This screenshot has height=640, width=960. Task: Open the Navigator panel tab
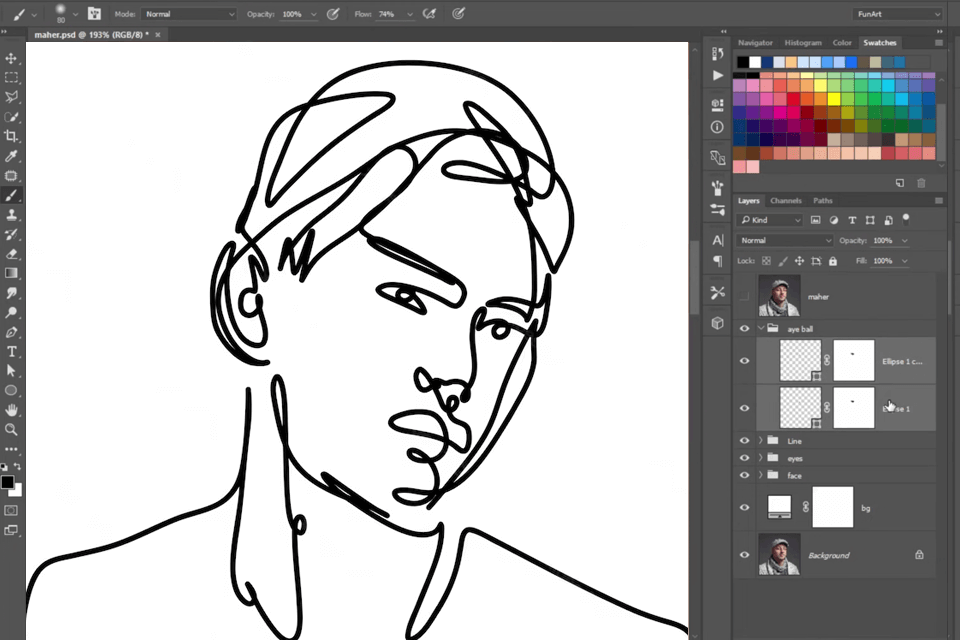point(755,43)
